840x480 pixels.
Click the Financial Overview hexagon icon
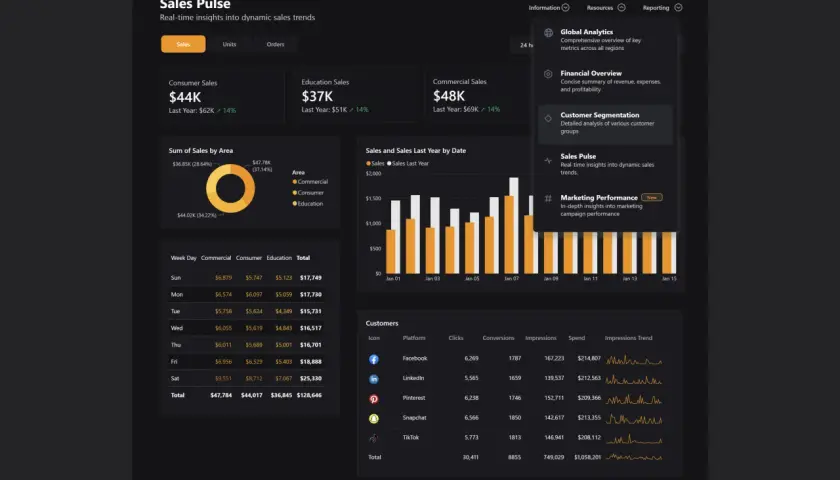pos(548,74)
